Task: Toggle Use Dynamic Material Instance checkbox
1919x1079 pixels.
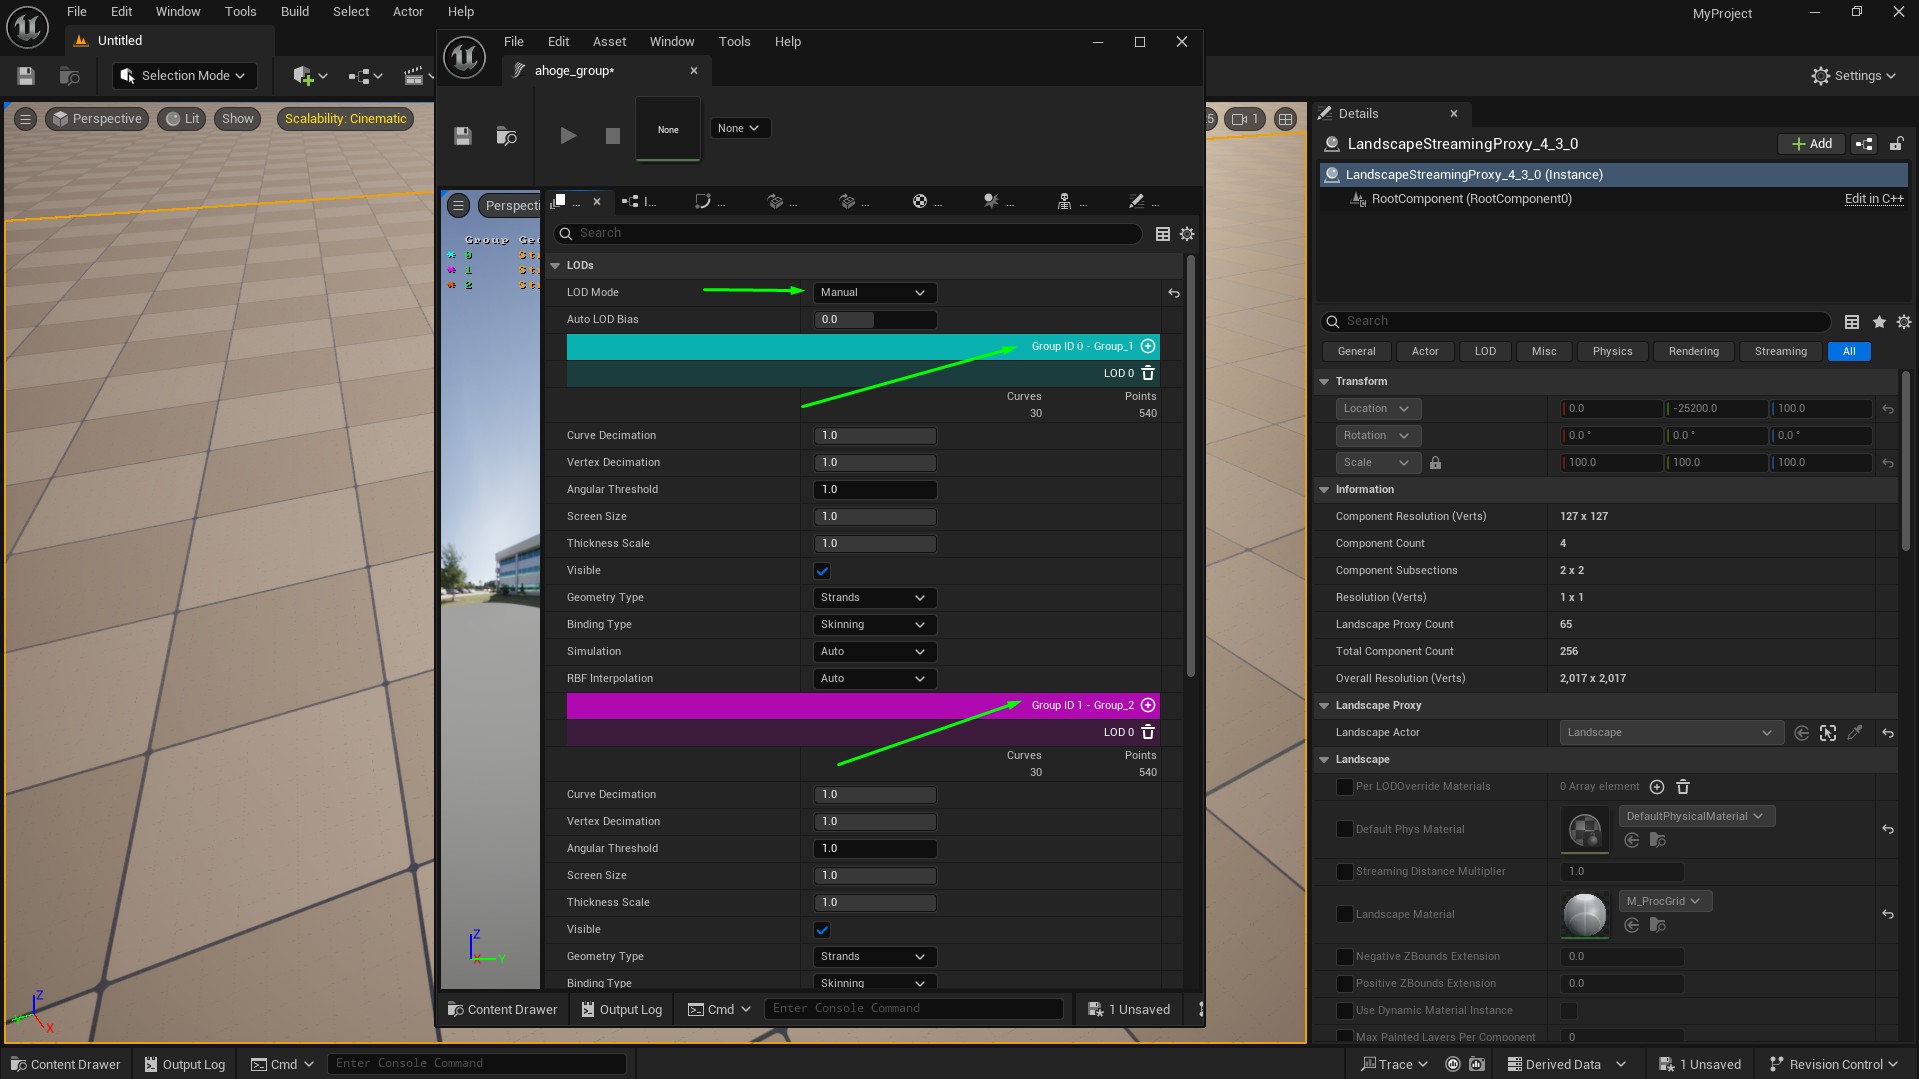Action: click(x=1568, y=1010)
